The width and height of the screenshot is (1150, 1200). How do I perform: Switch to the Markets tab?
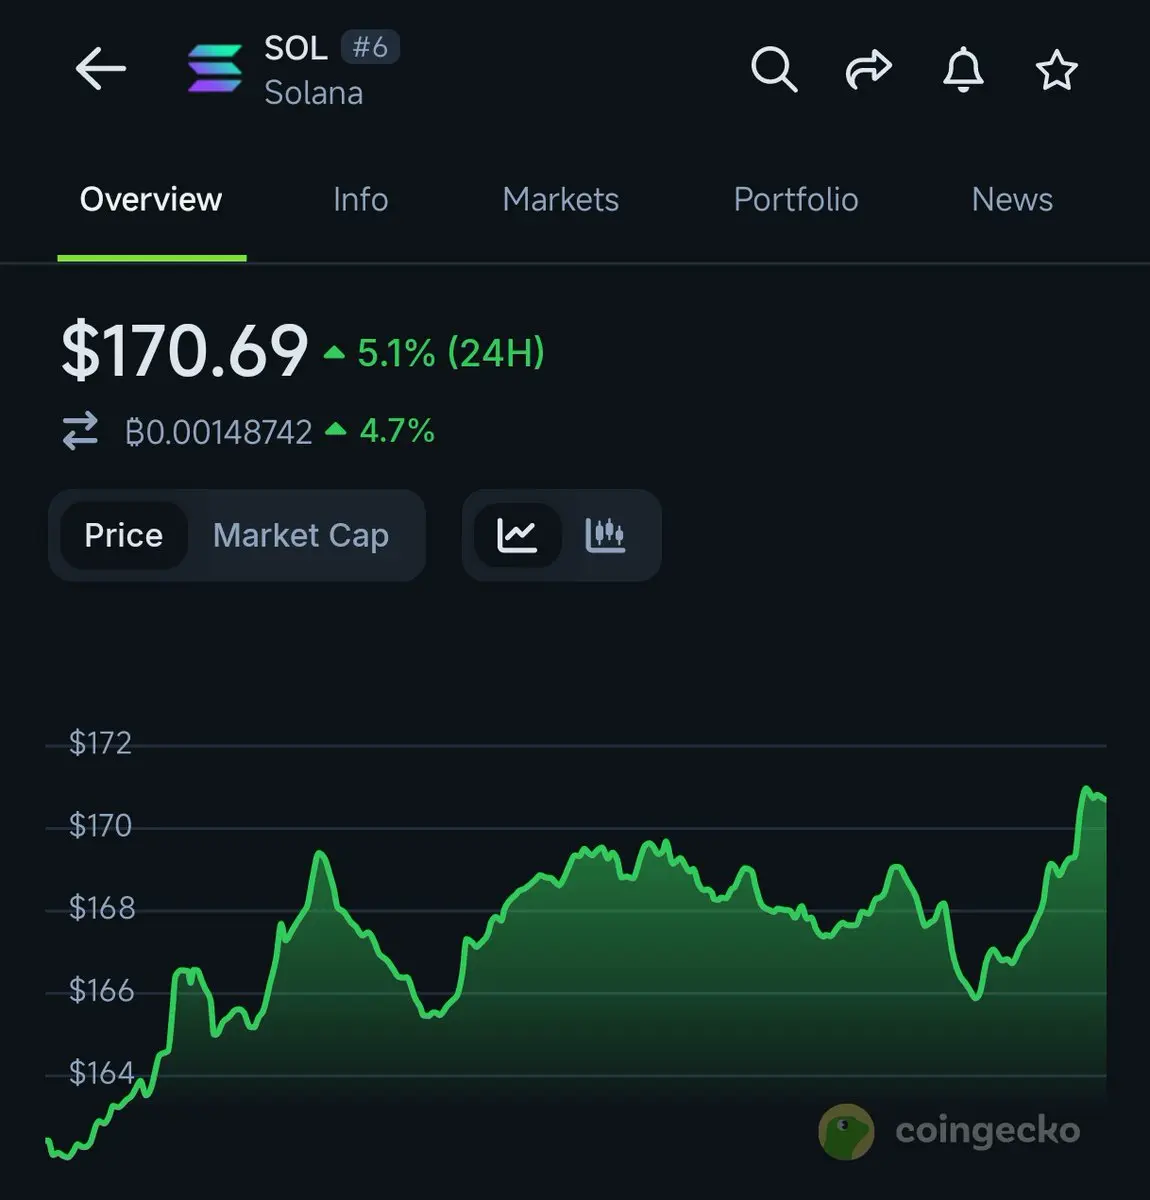point(561,199)
